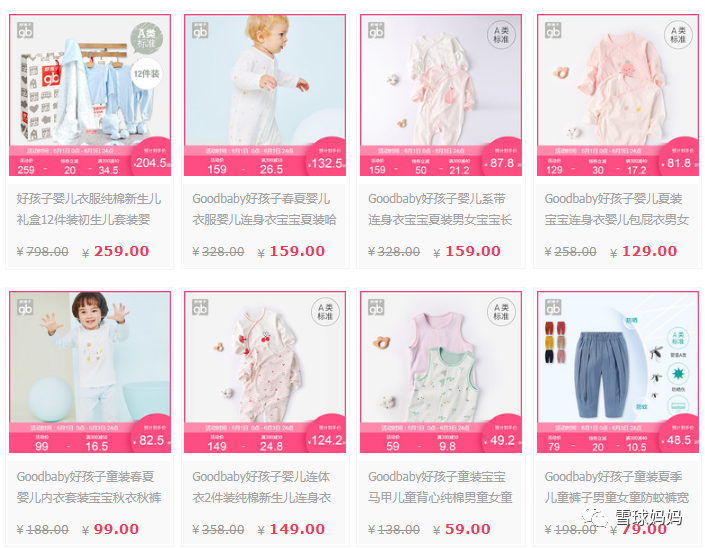Open the 12件装 newborn gift box thumbnail
Viewport: 705px width, 548px height.
point(90,95)
